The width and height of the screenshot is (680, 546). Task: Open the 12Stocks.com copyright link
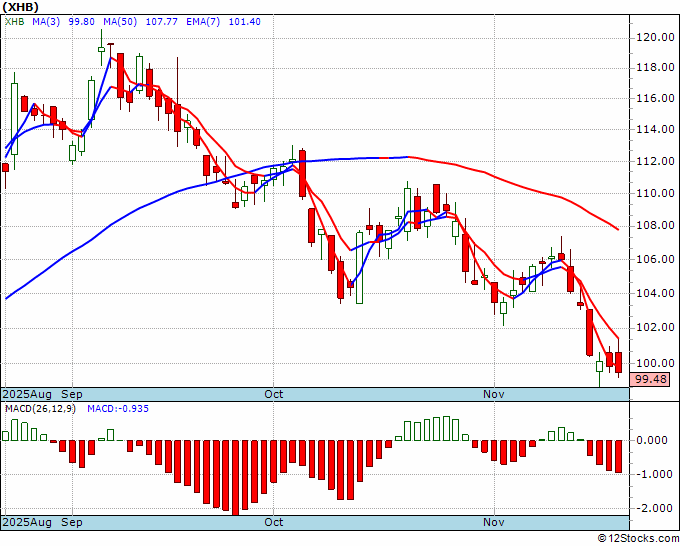pyautogui.click(x=638, y=539)
